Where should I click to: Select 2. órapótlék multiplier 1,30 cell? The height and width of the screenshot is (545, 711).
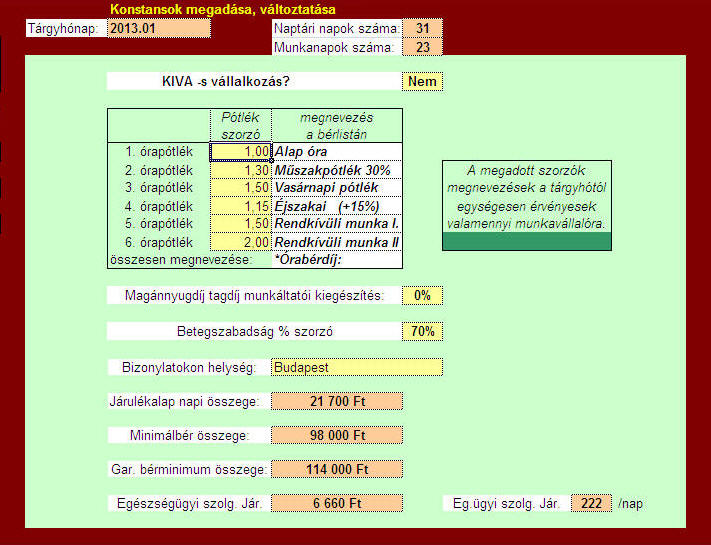tap(240, 170)
